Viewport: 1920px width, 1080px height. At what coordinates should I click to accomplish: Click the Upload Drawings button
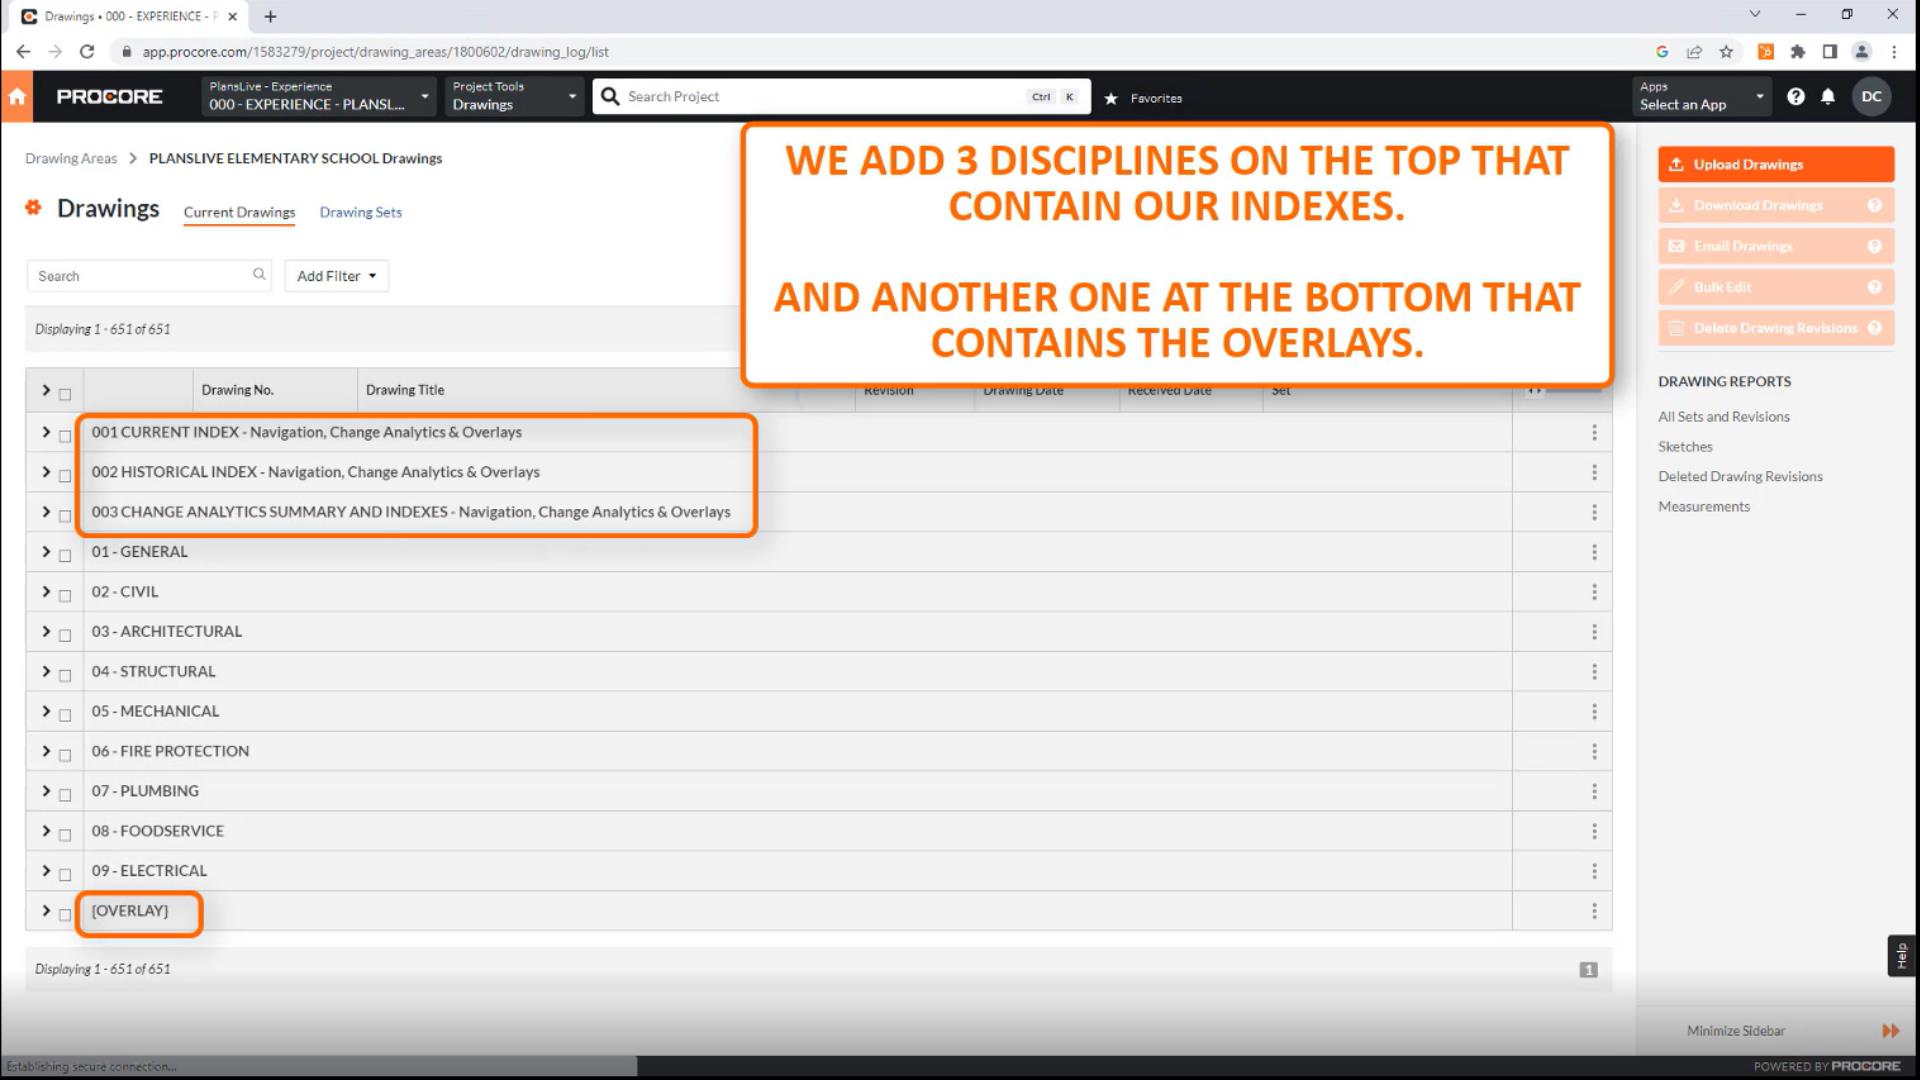(x=1775, y=164)
